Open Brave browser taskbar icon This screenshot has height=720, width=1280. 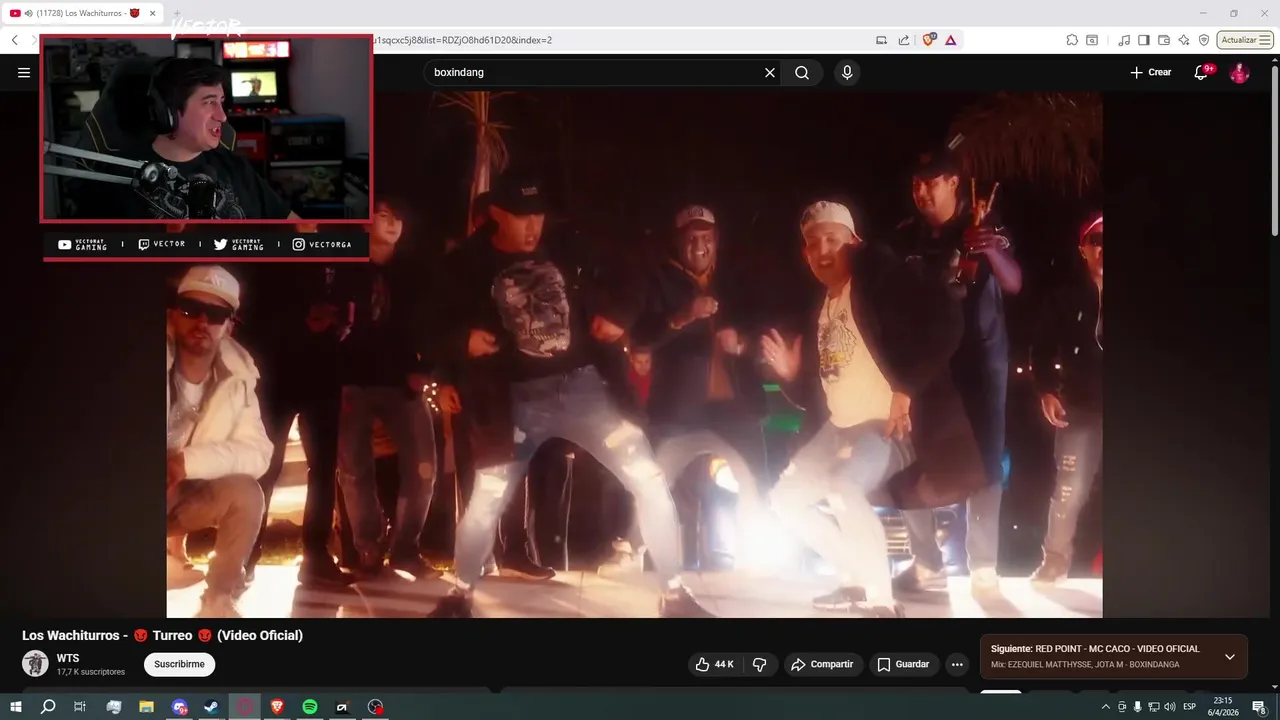(277, 707)
